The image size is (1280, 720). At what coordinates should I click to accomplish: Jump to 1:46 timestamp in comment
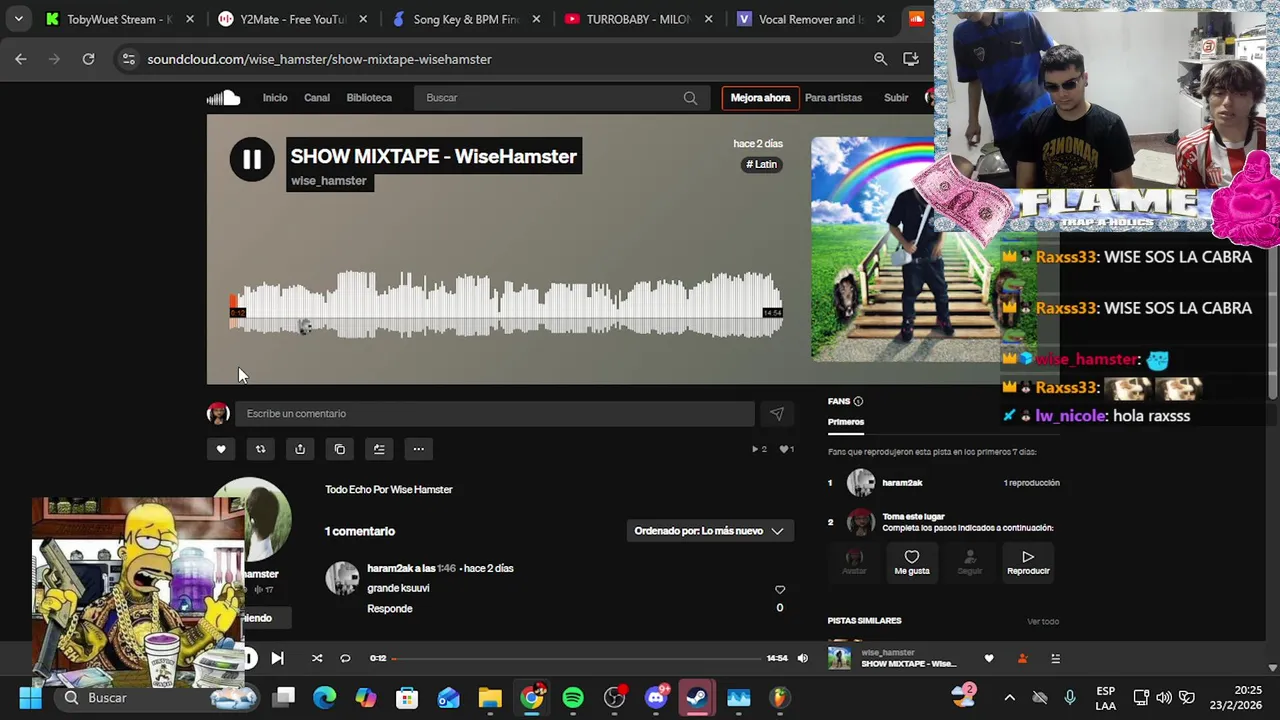[x=446, y=569]
